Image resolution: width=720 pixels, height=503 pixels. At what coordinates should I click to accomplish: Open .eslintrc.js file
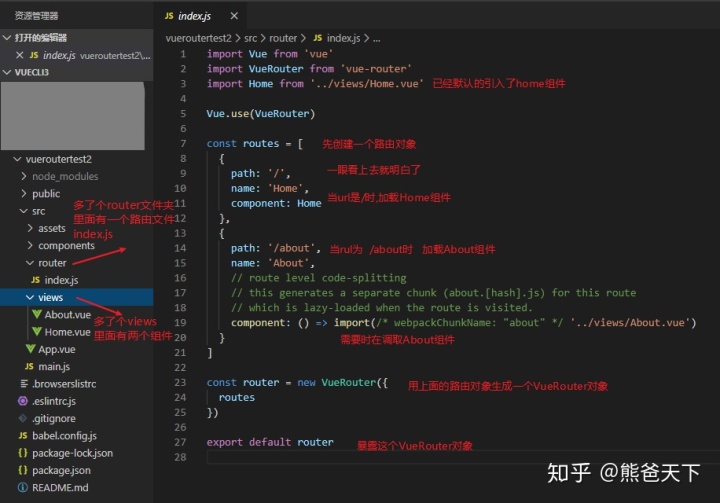tap(54, 401)
